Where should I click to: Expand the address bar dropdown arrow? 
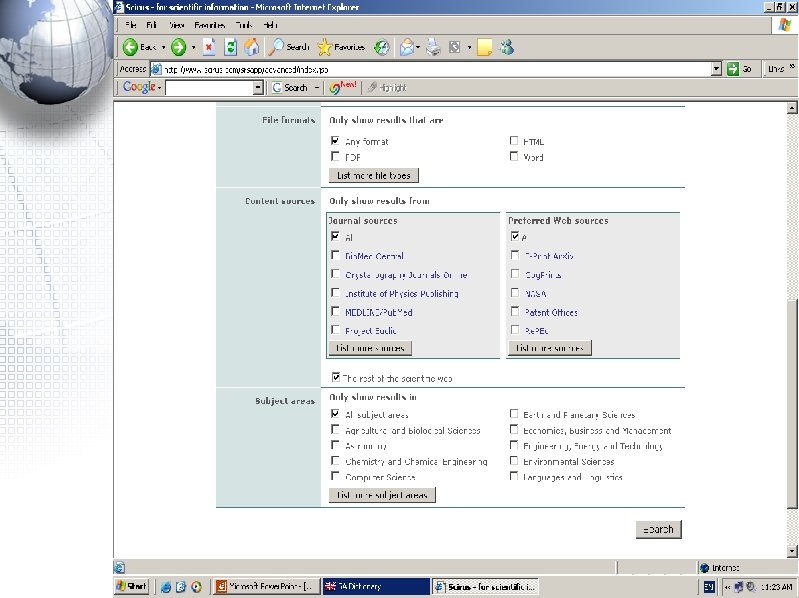point(716,69)
